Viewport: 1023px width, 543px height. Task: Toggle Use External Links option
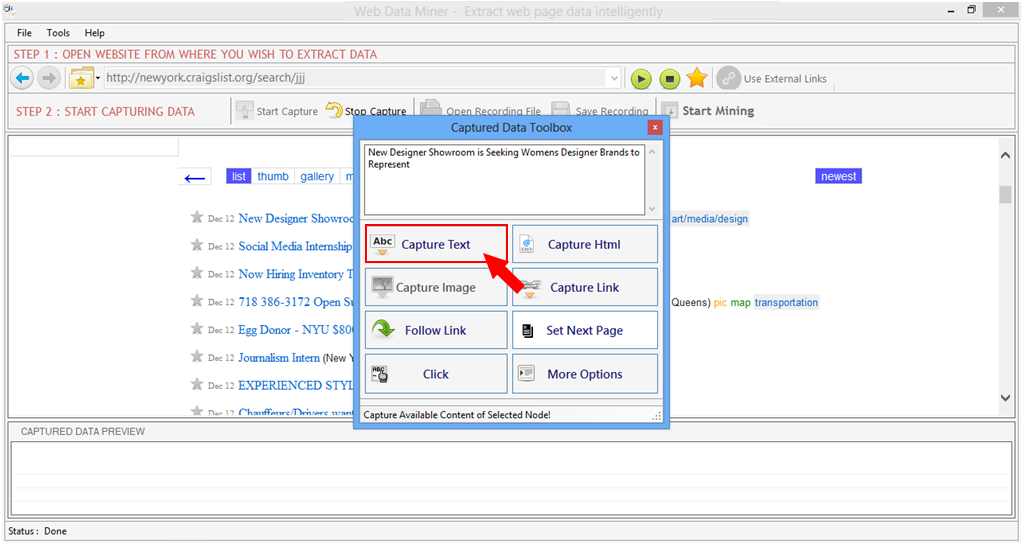(x=772, y=79)
